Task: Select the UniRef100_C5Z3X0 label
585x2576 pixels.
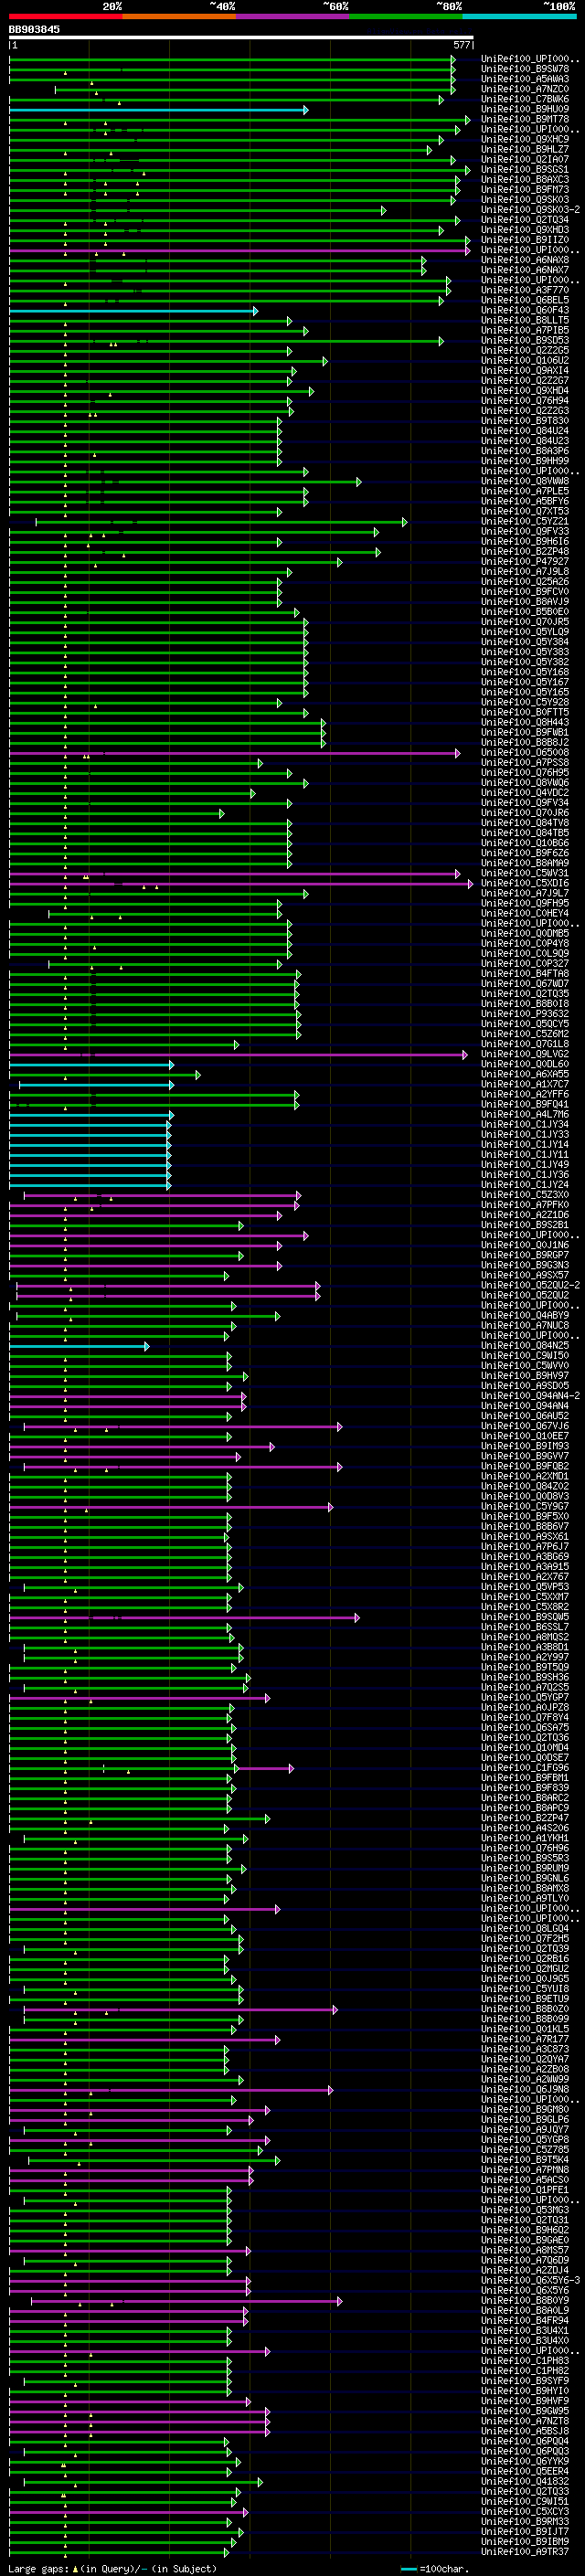Action: [525, 1194]
